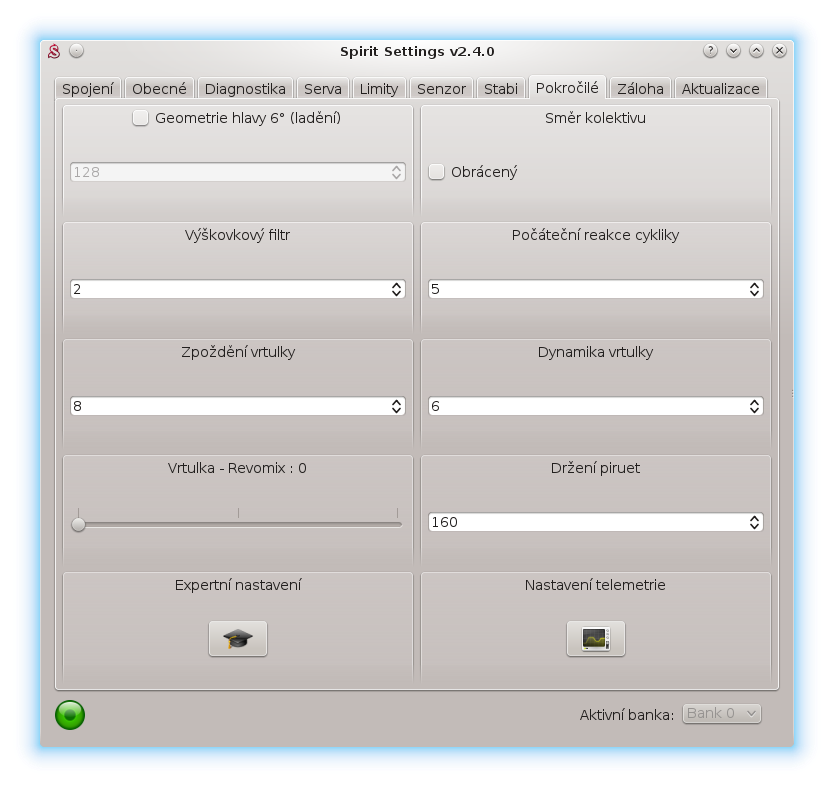The image size is (834, 787).
Task: Change Počáteční reakce cykliky spinner value
Action: (754, 289)
